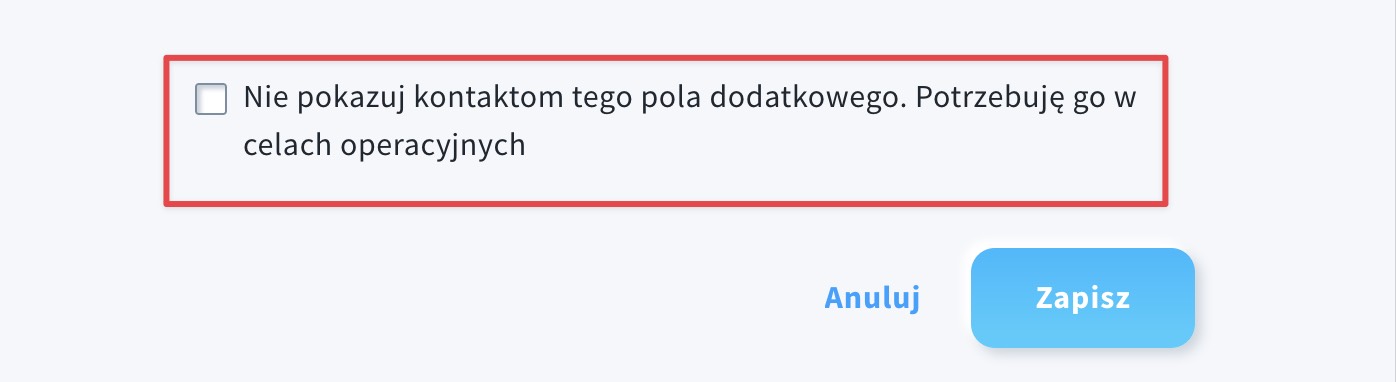
Task: Hit the gradient blue save button
Action: pyautogui.click(x=1083, y=298)
